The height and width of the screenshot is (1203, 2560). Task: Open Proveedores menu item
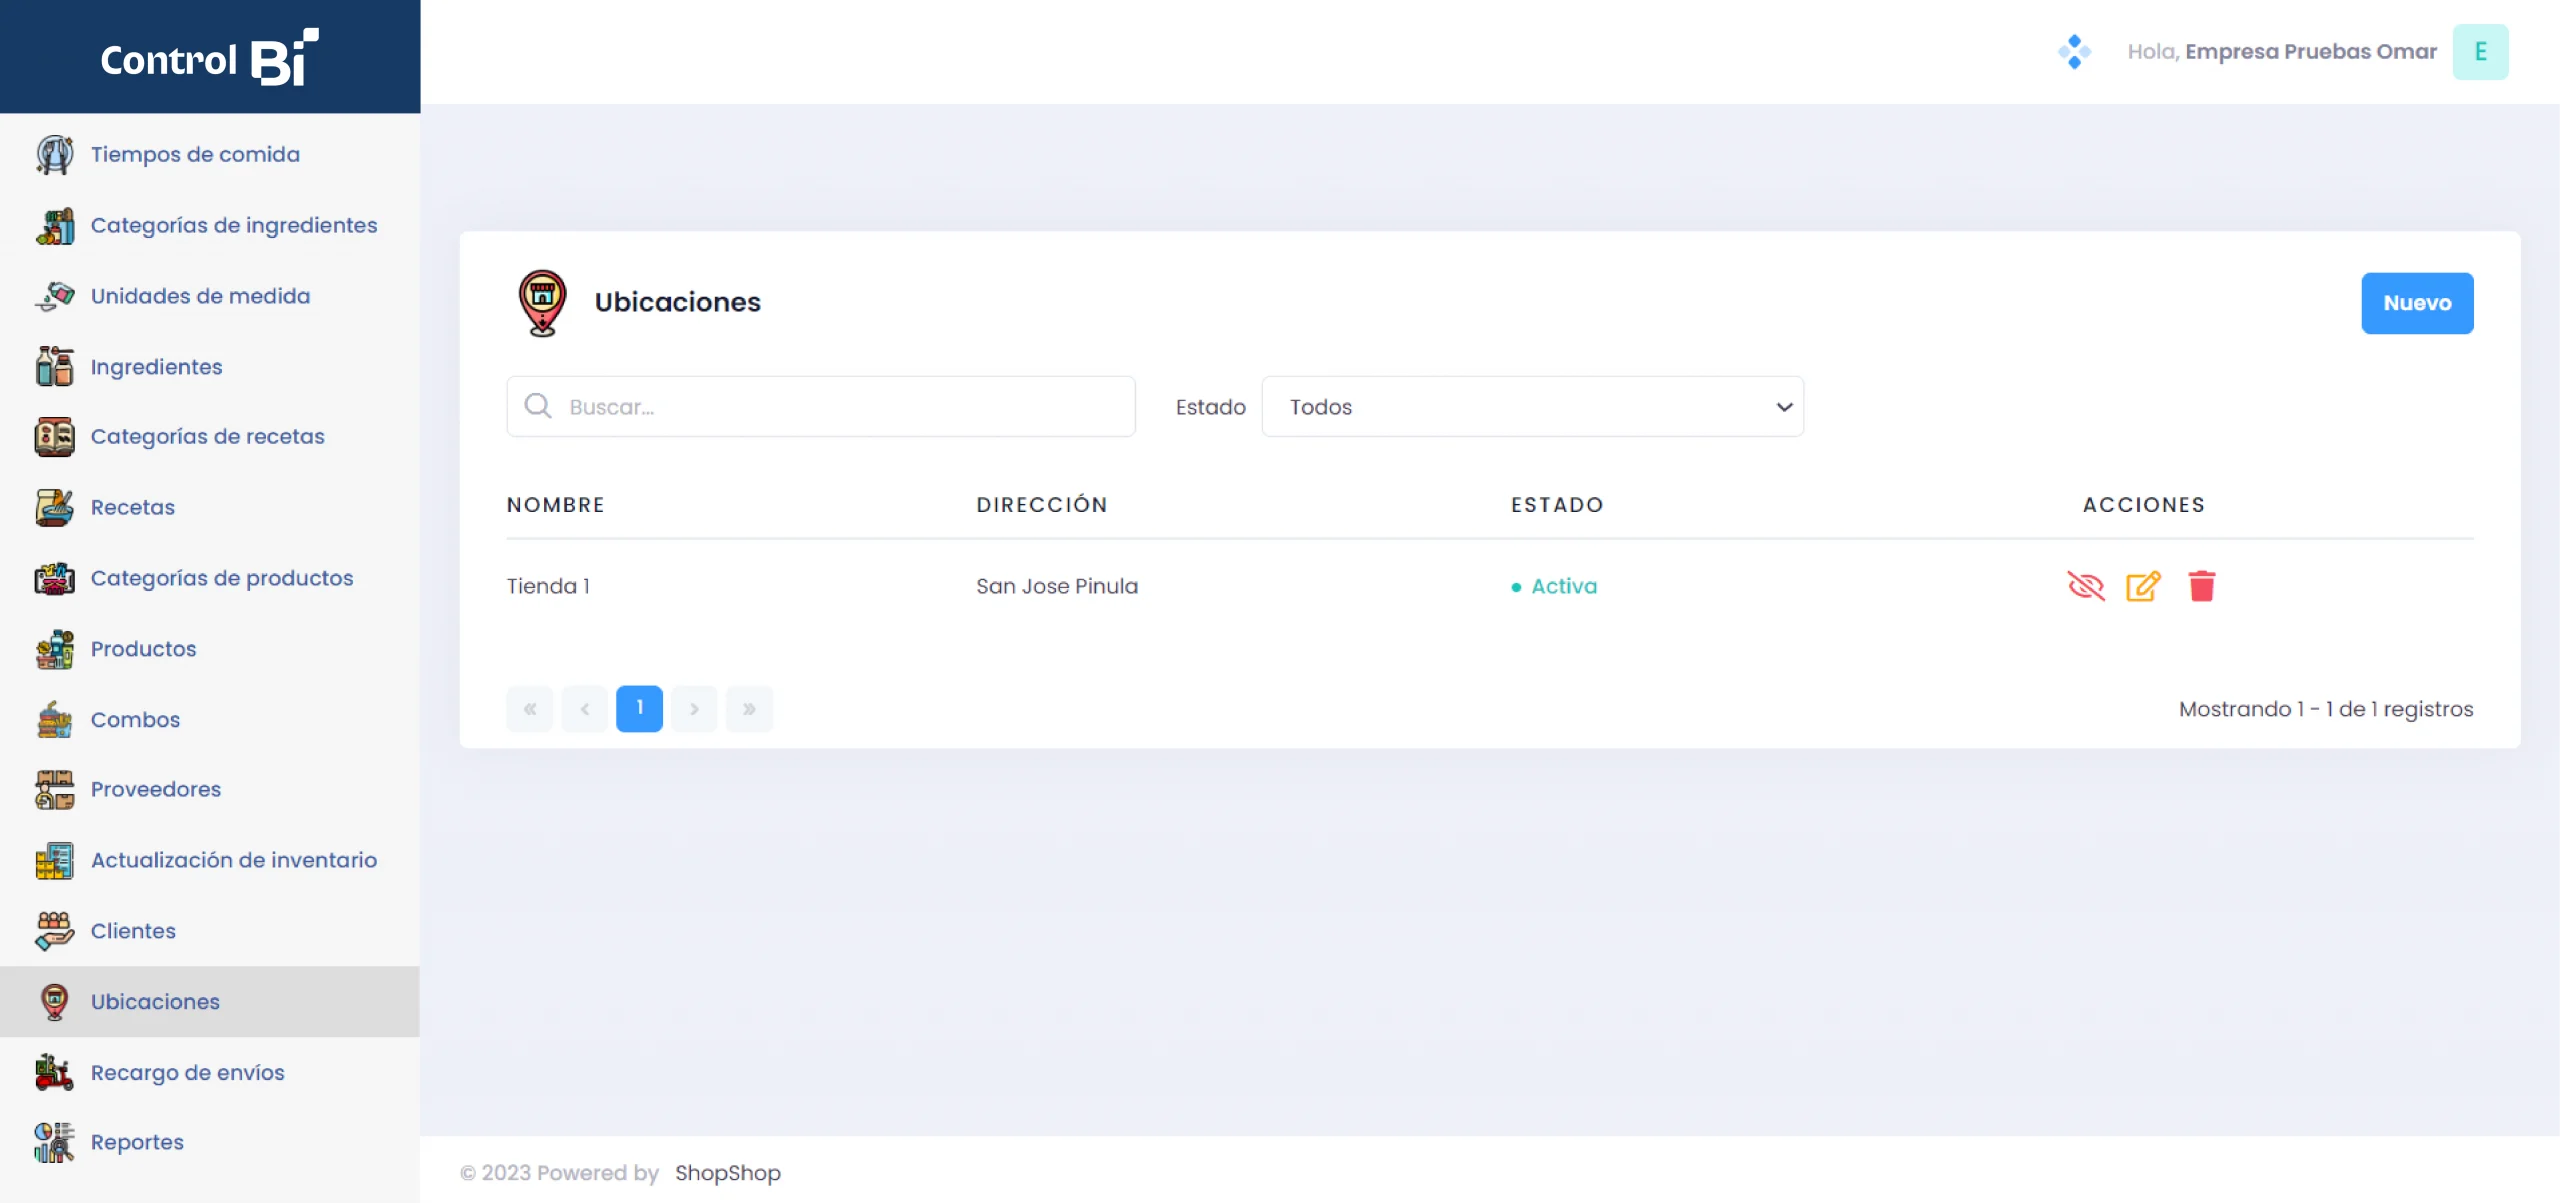click(x=210, y=790)
